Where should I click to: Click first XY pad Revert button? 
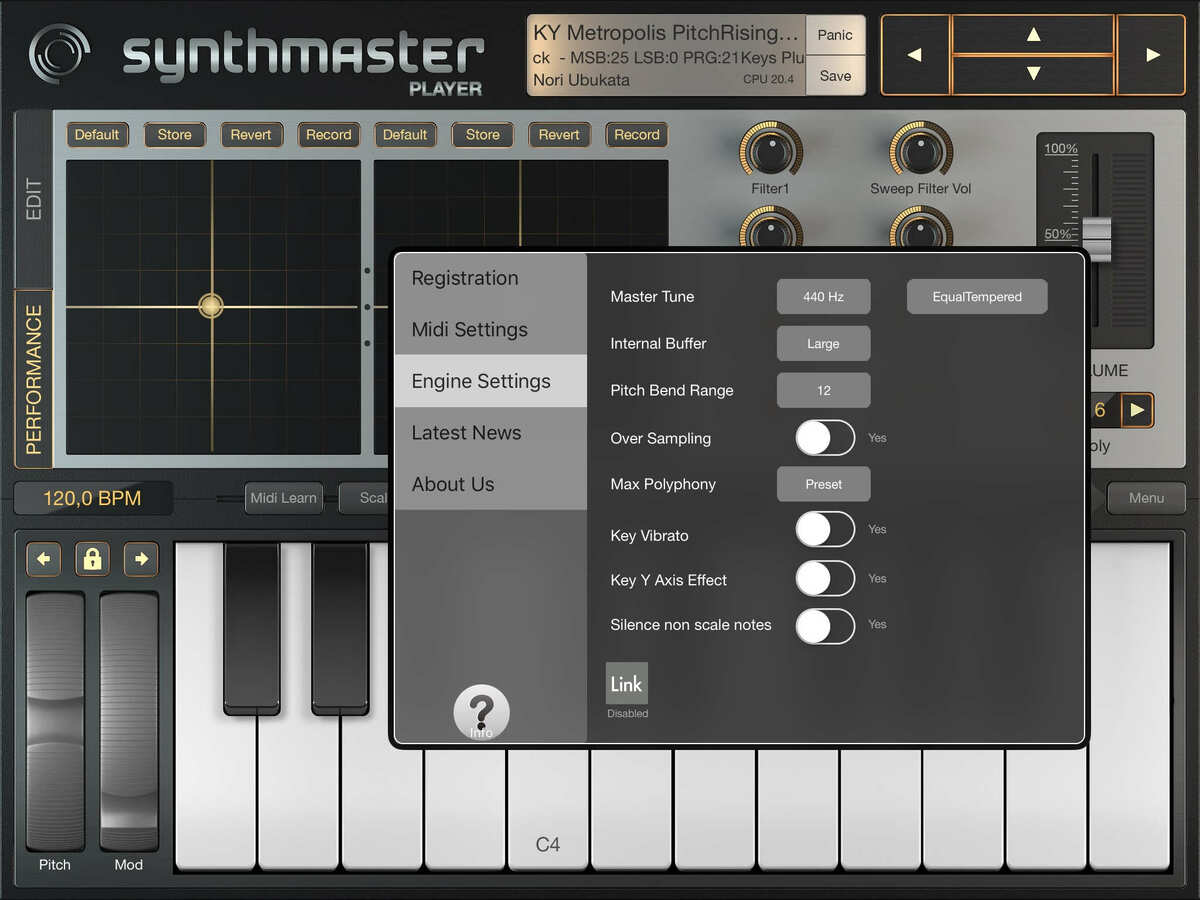coord(251,135)
